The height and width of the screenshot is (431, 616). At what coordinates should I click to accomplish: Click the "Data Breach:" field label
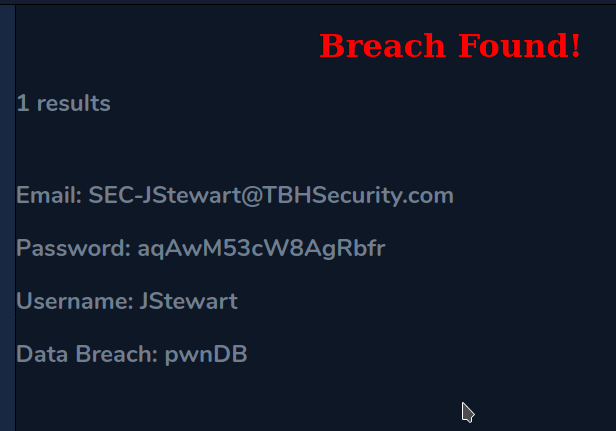[x=87, y=354]
